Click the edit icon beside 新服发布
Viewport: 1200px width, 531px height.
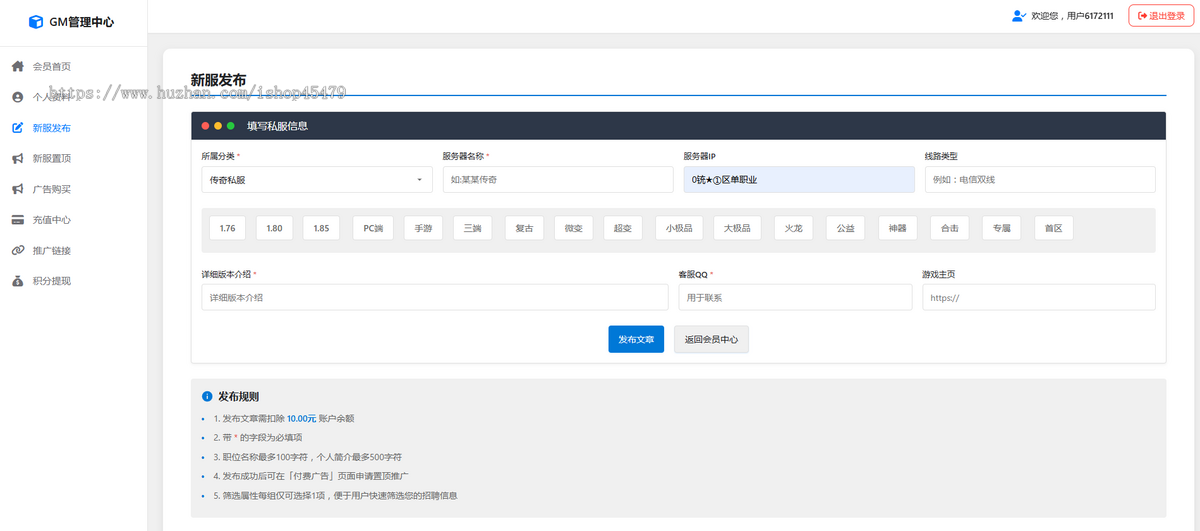(x=17, y=128)
